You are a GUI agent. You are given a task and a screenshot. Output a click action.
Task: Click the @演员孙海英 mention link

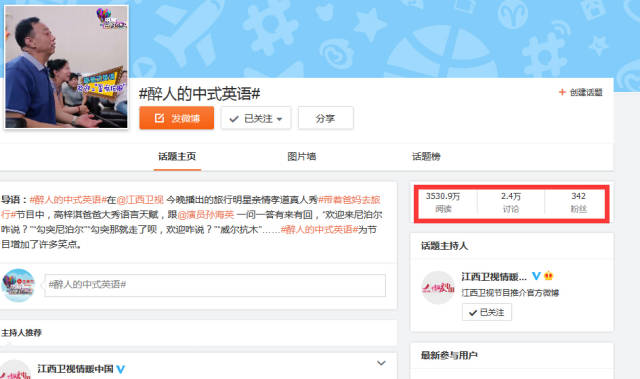[x=206, y=215]
